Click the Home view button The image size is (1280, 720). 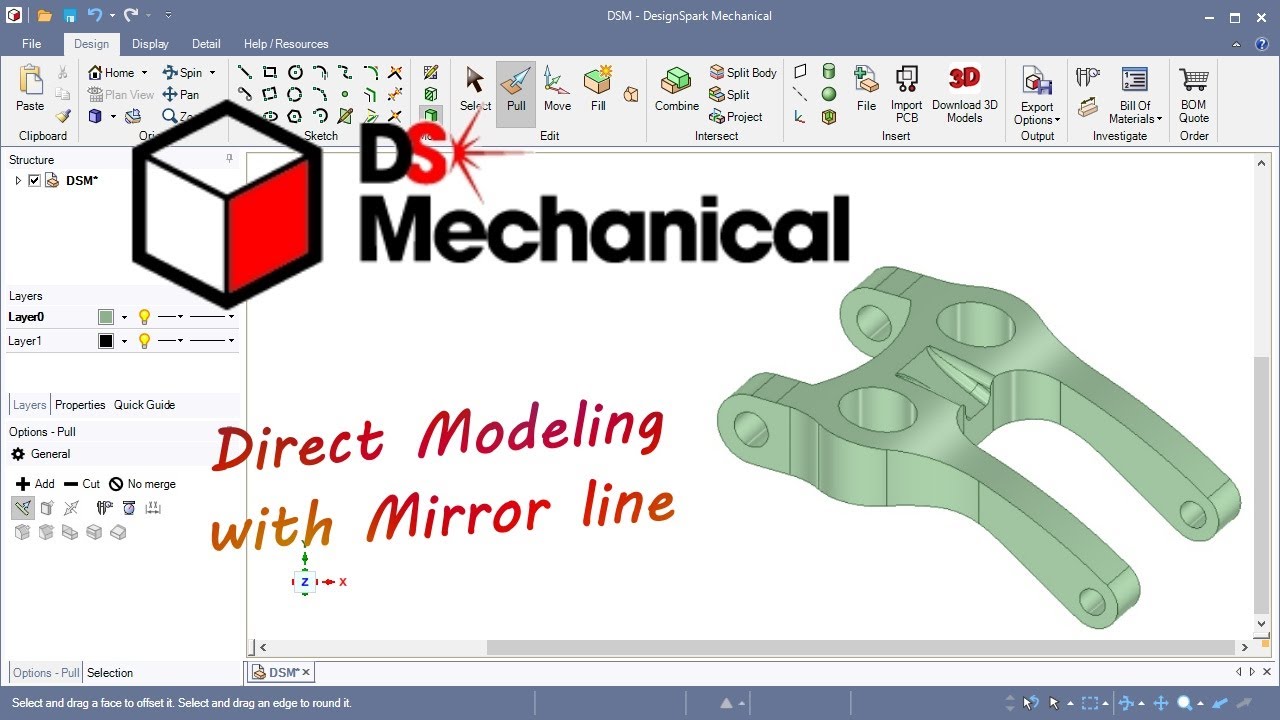[x=111, y=72]
